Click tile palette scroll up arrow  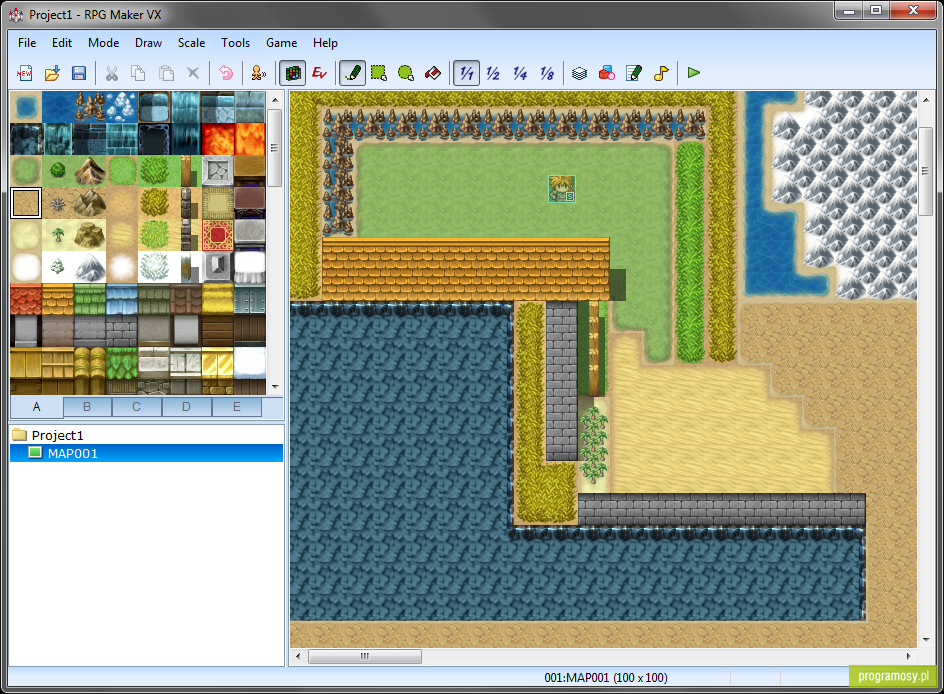275,100
